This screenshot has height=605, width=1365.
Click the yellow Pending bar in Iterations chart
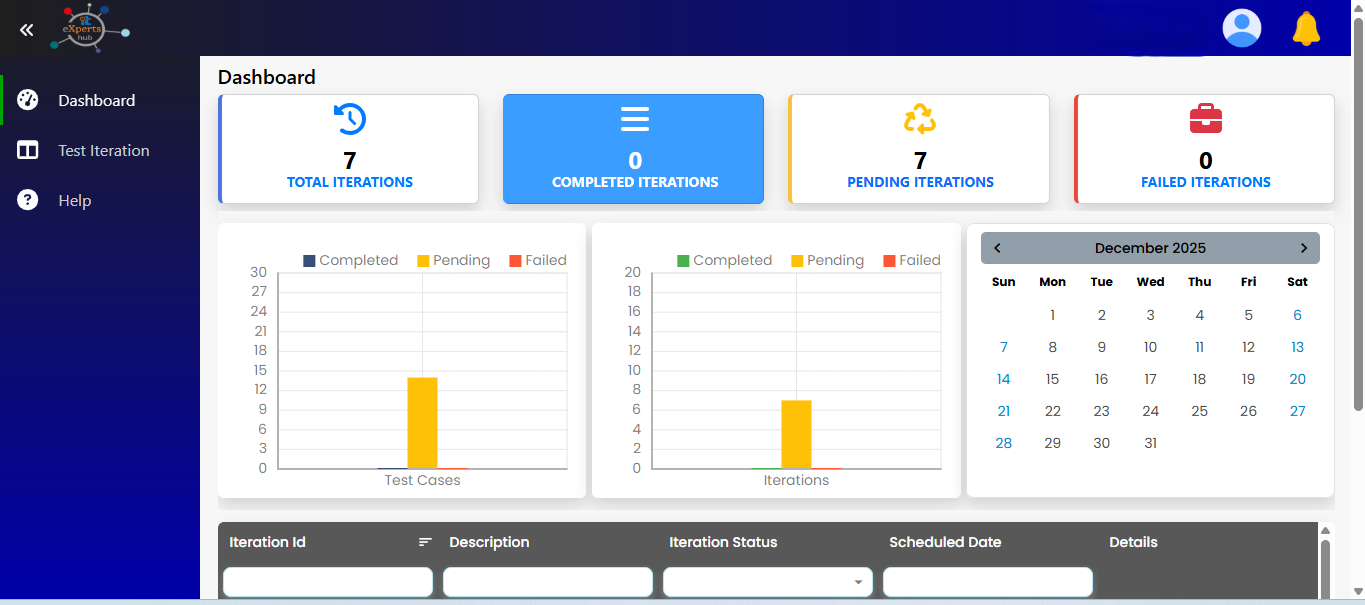click(x=796, y=434)
